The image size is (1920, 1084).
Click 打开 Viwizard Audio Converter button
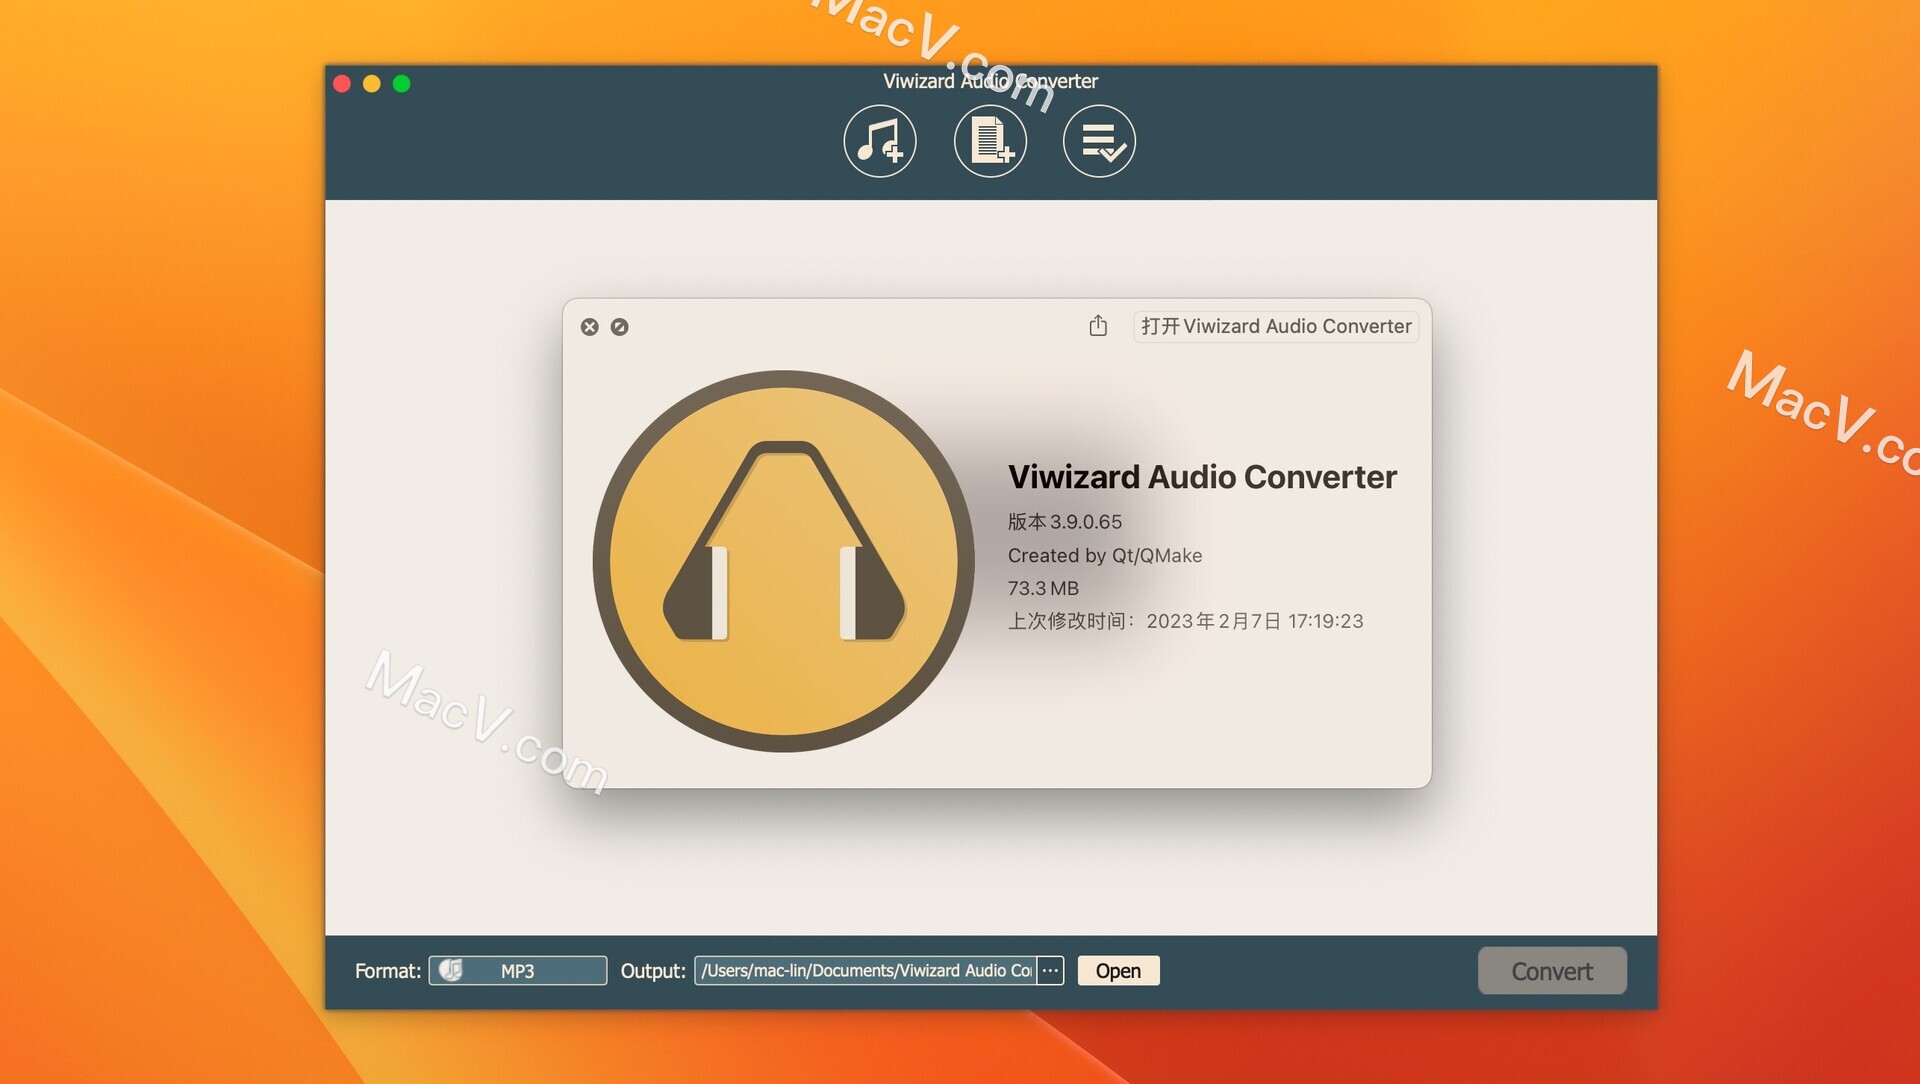pos(1276,326)
